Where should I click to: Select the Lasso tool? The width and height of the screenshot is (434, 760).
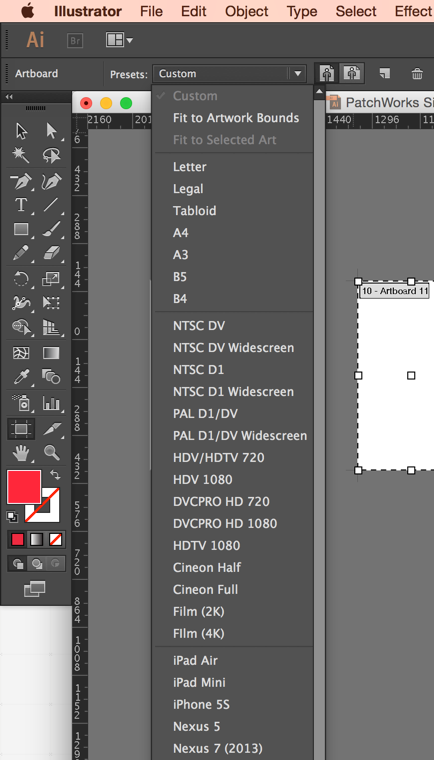[51, 155]
